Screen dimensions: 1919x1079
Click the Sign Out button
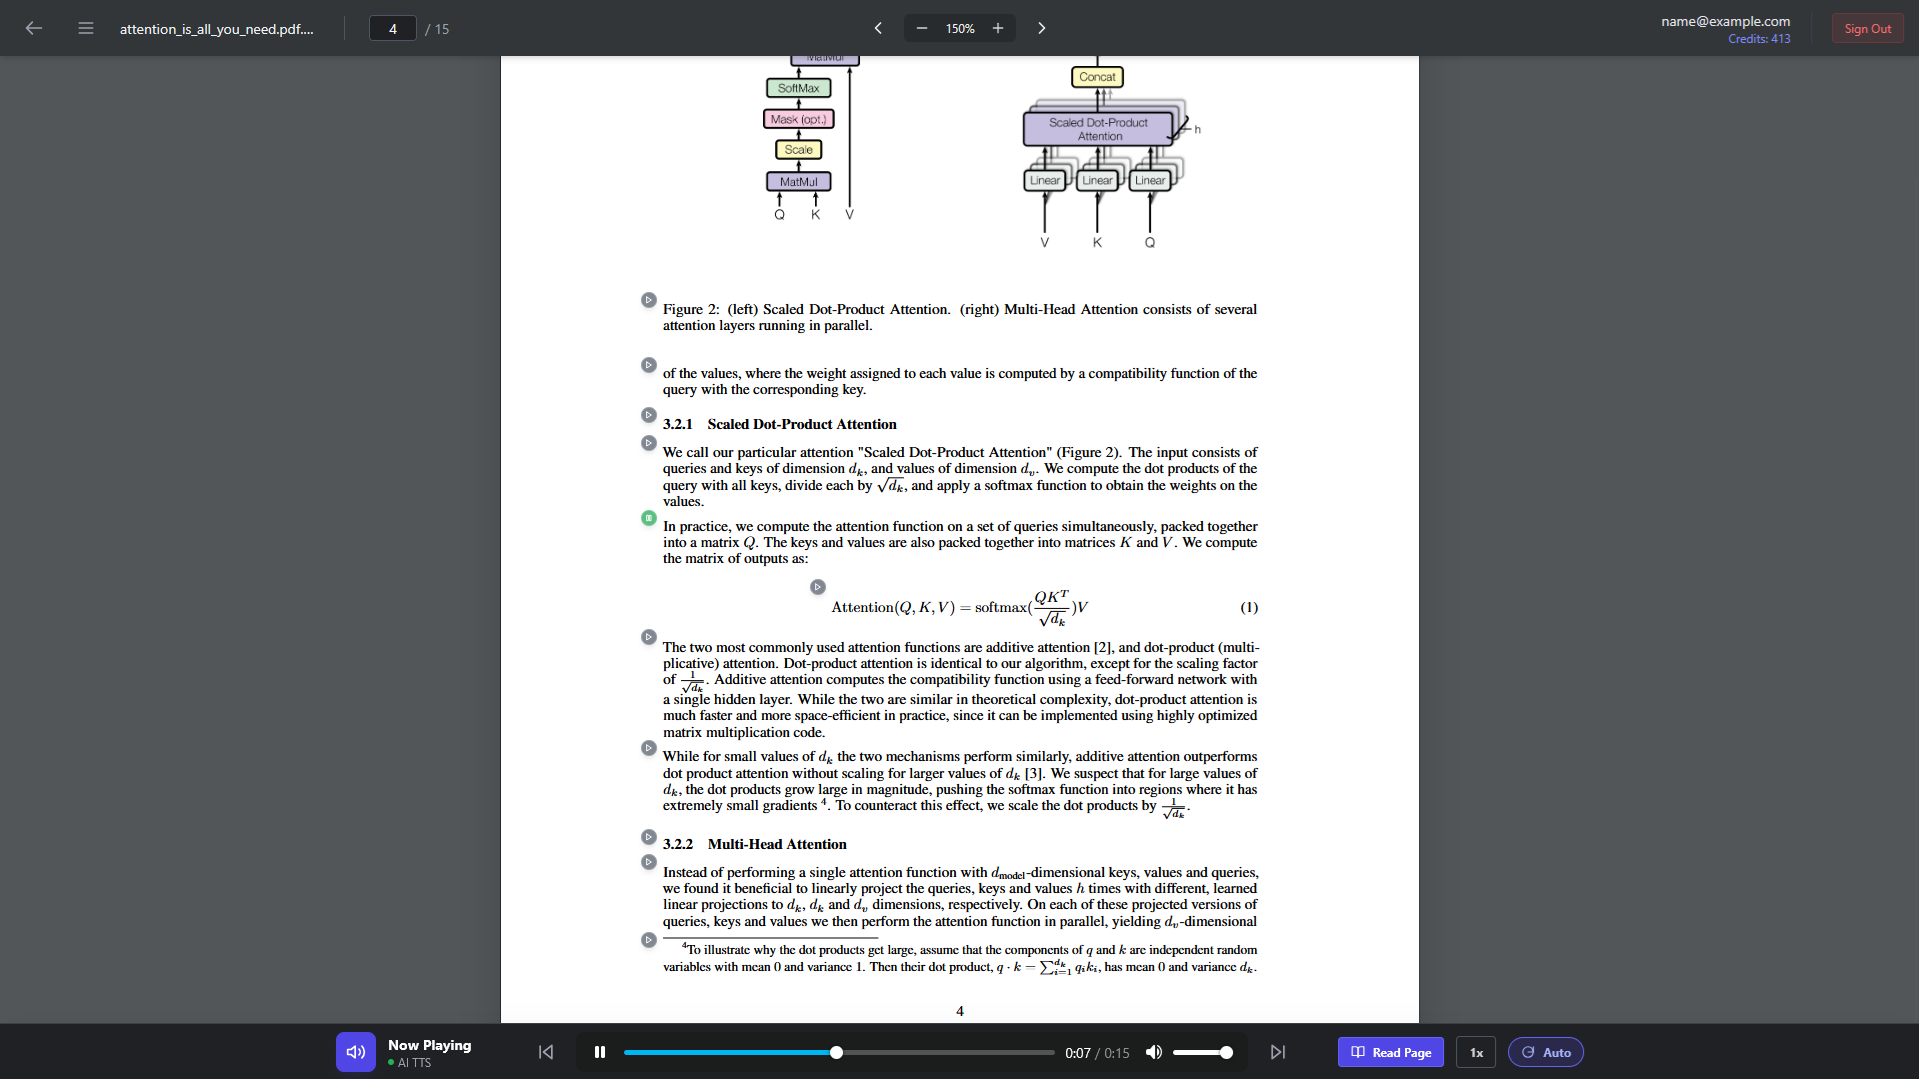click(x=1867, y=28)
